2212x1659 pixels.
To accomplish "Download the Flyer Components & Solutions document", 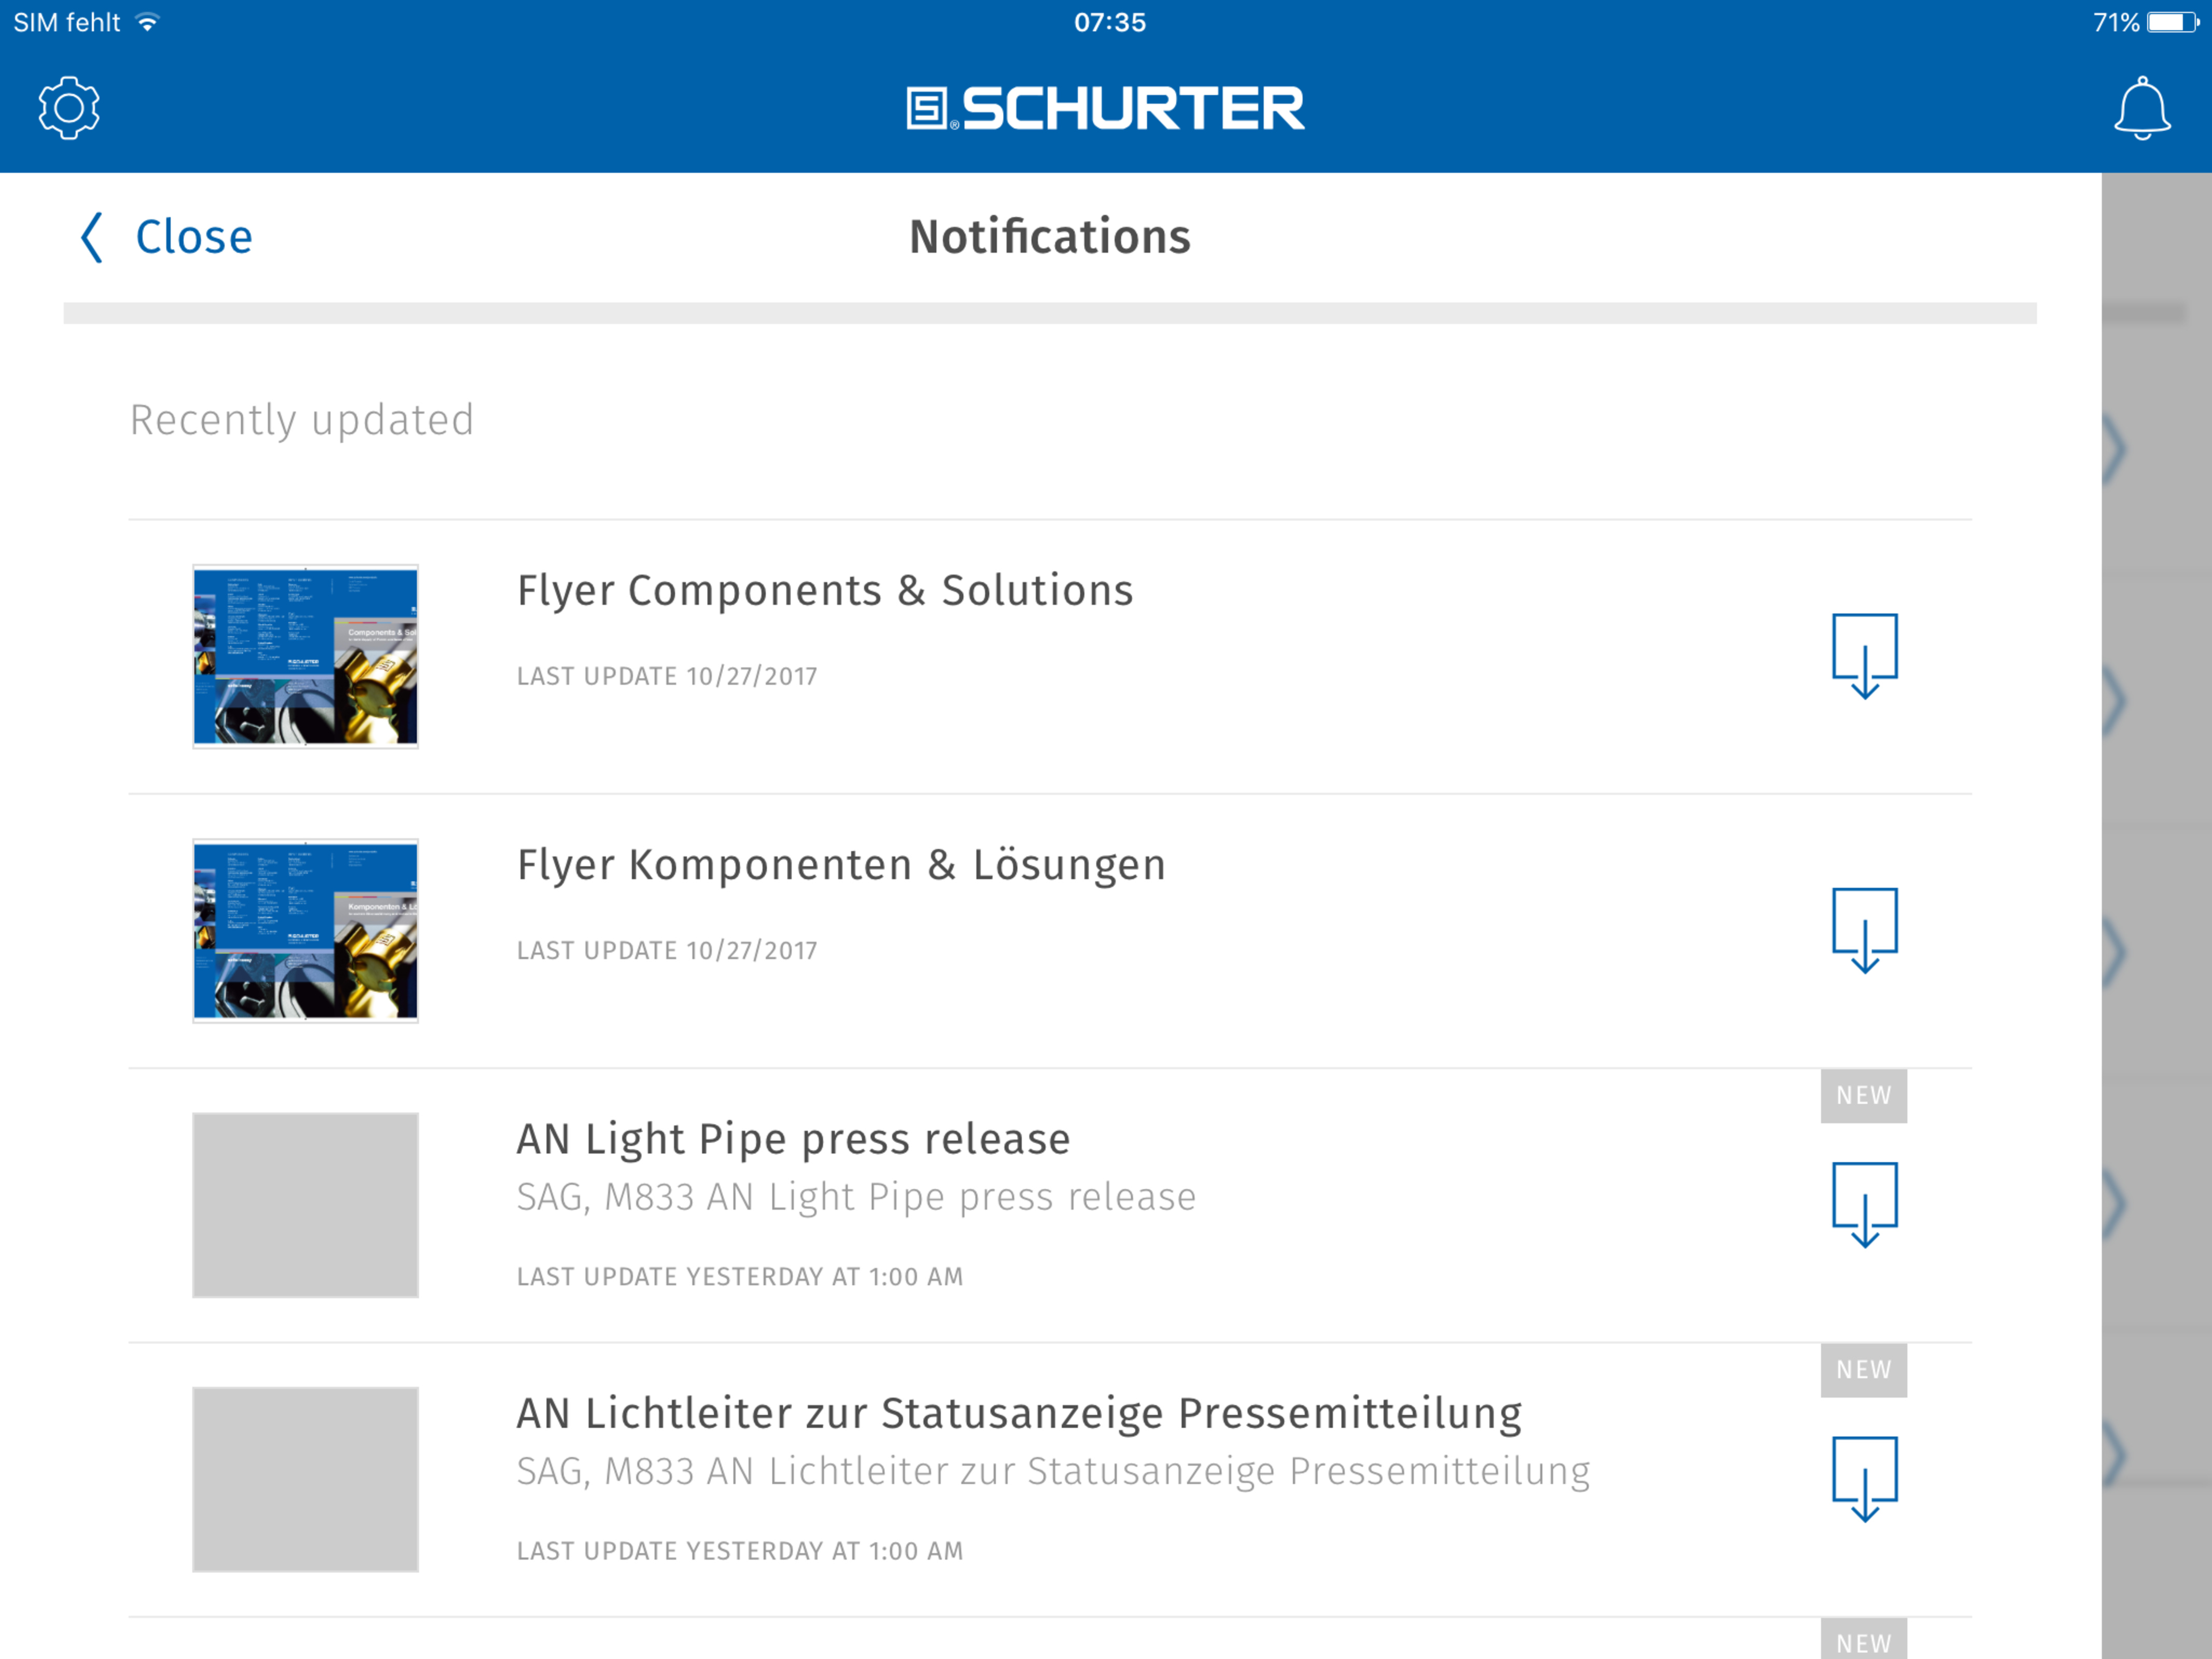I will tap(1864, 656).
